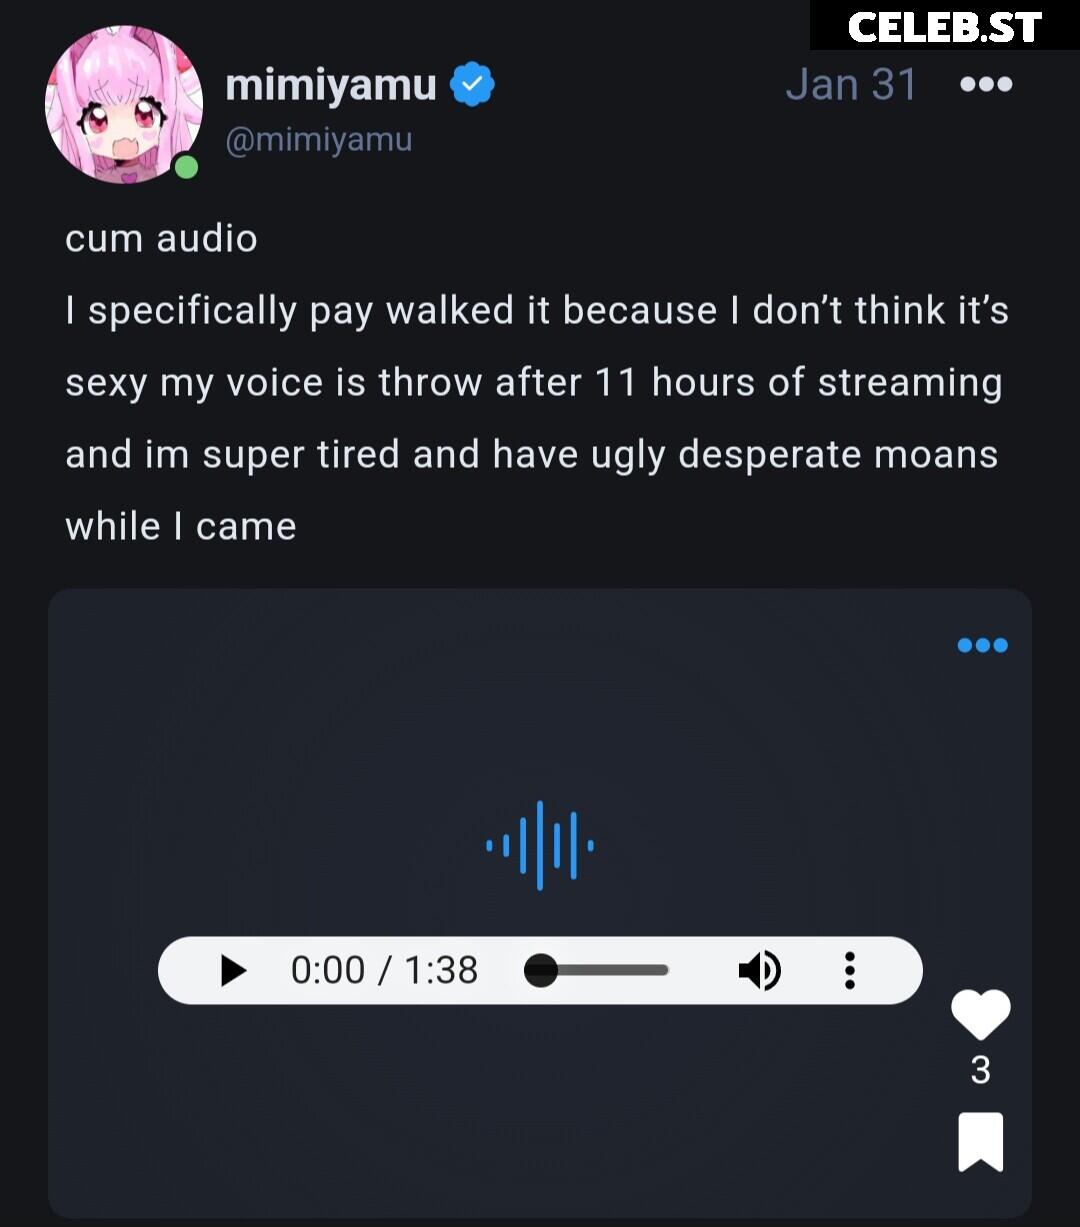1080x1227 pixels.
Task: Like the post with the heart icon
Action: point(980,1015)
